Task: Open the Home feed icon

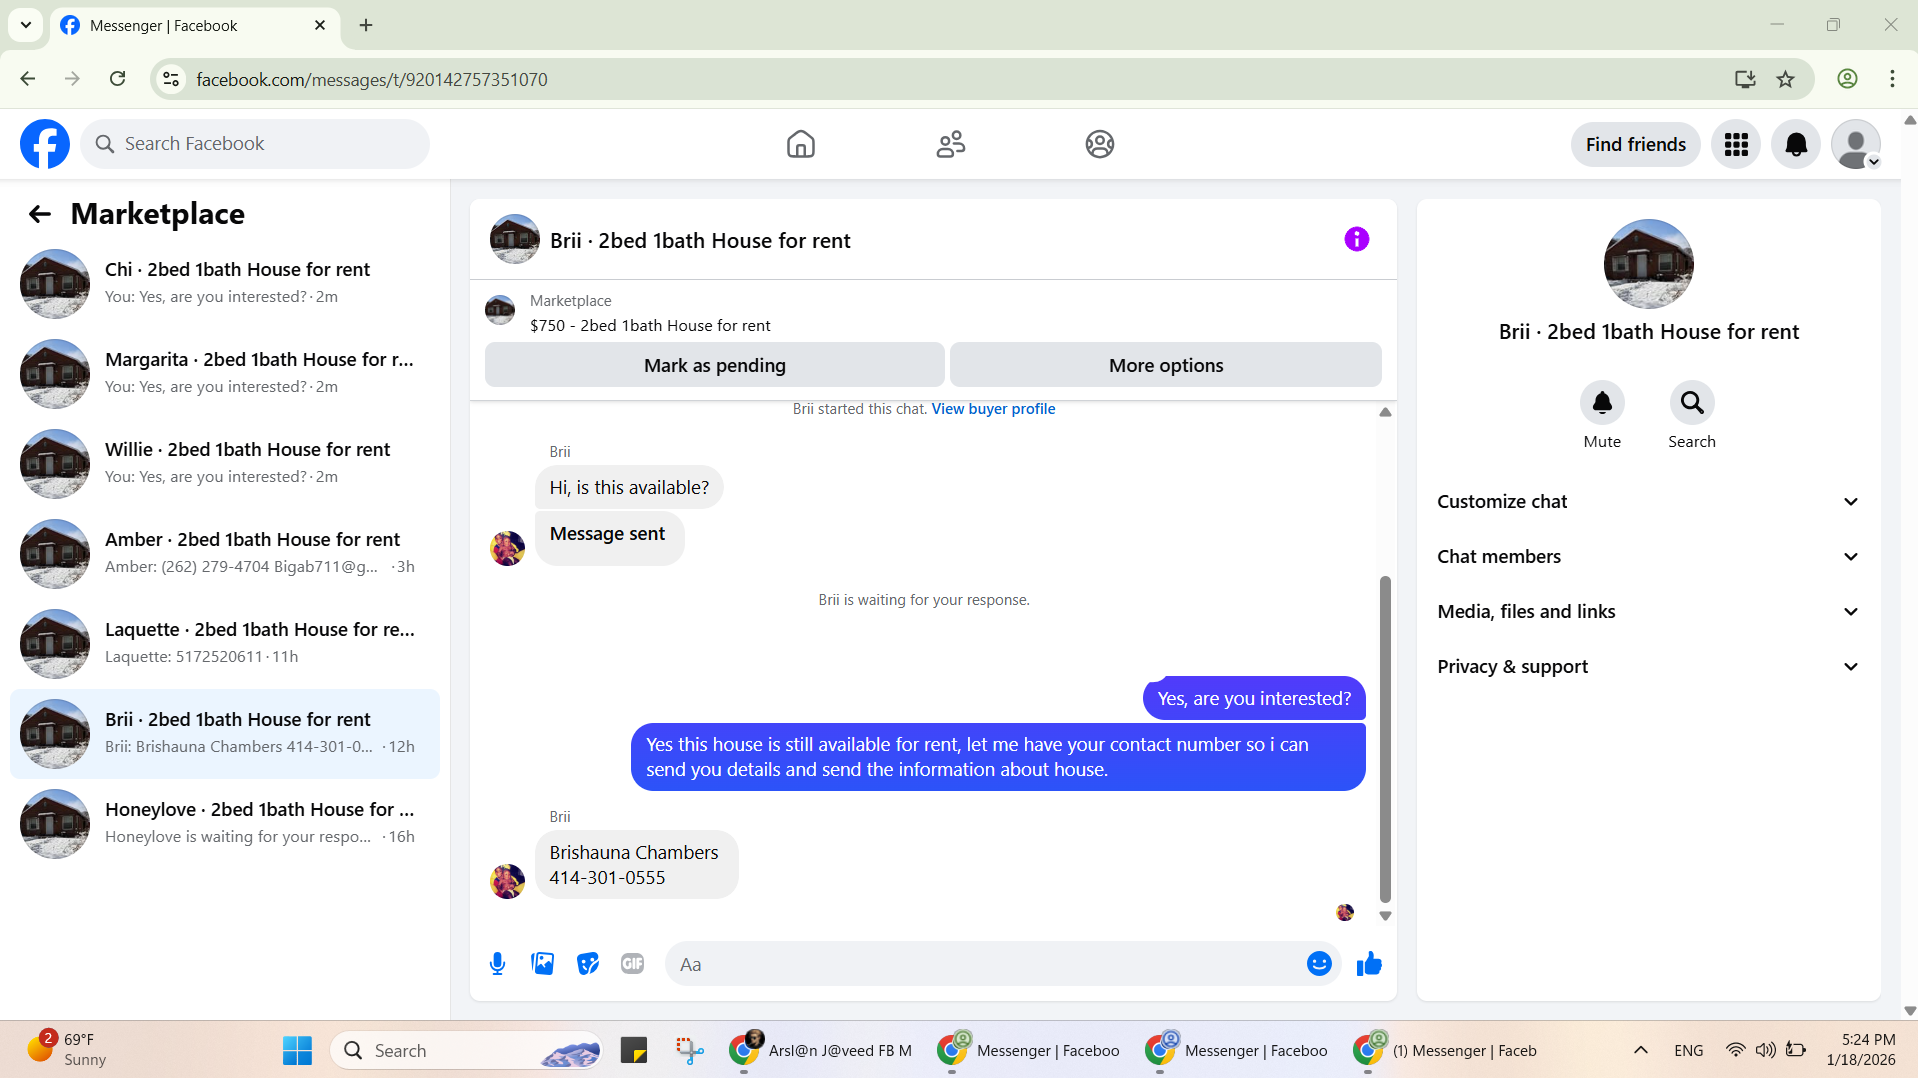Action: point(800,144)
